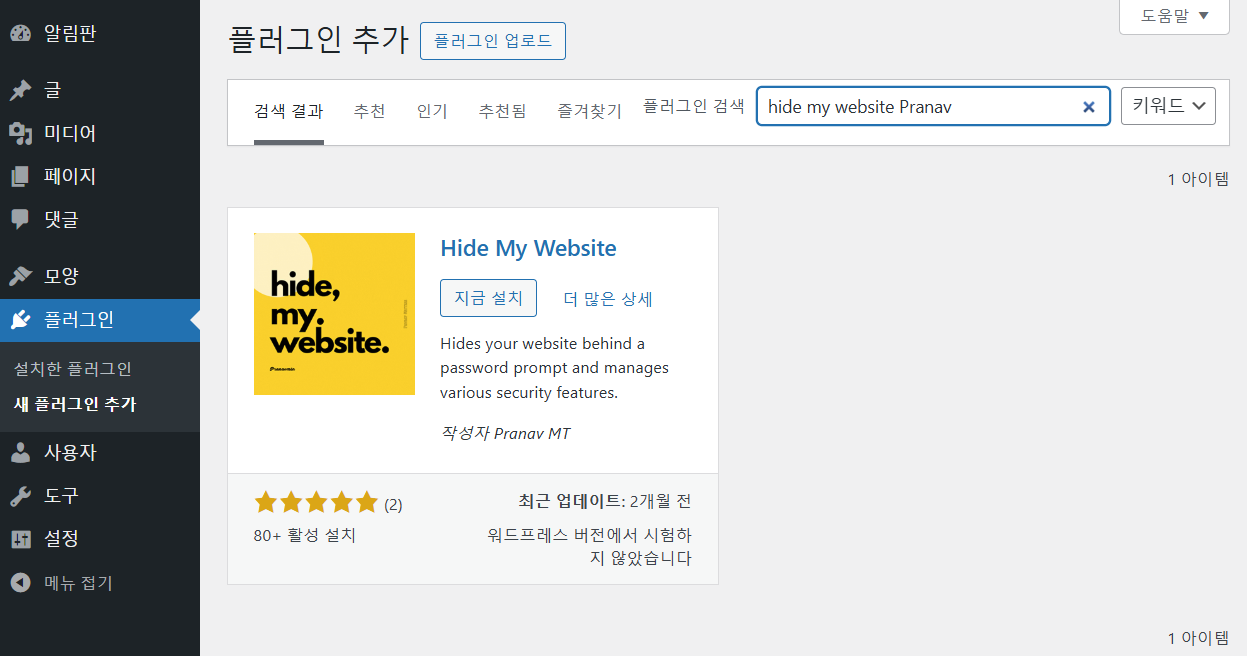Collapse menu with 메뉴 접기 arrow icon
The image size is (1247, 656).
click(x=21, y=582)
